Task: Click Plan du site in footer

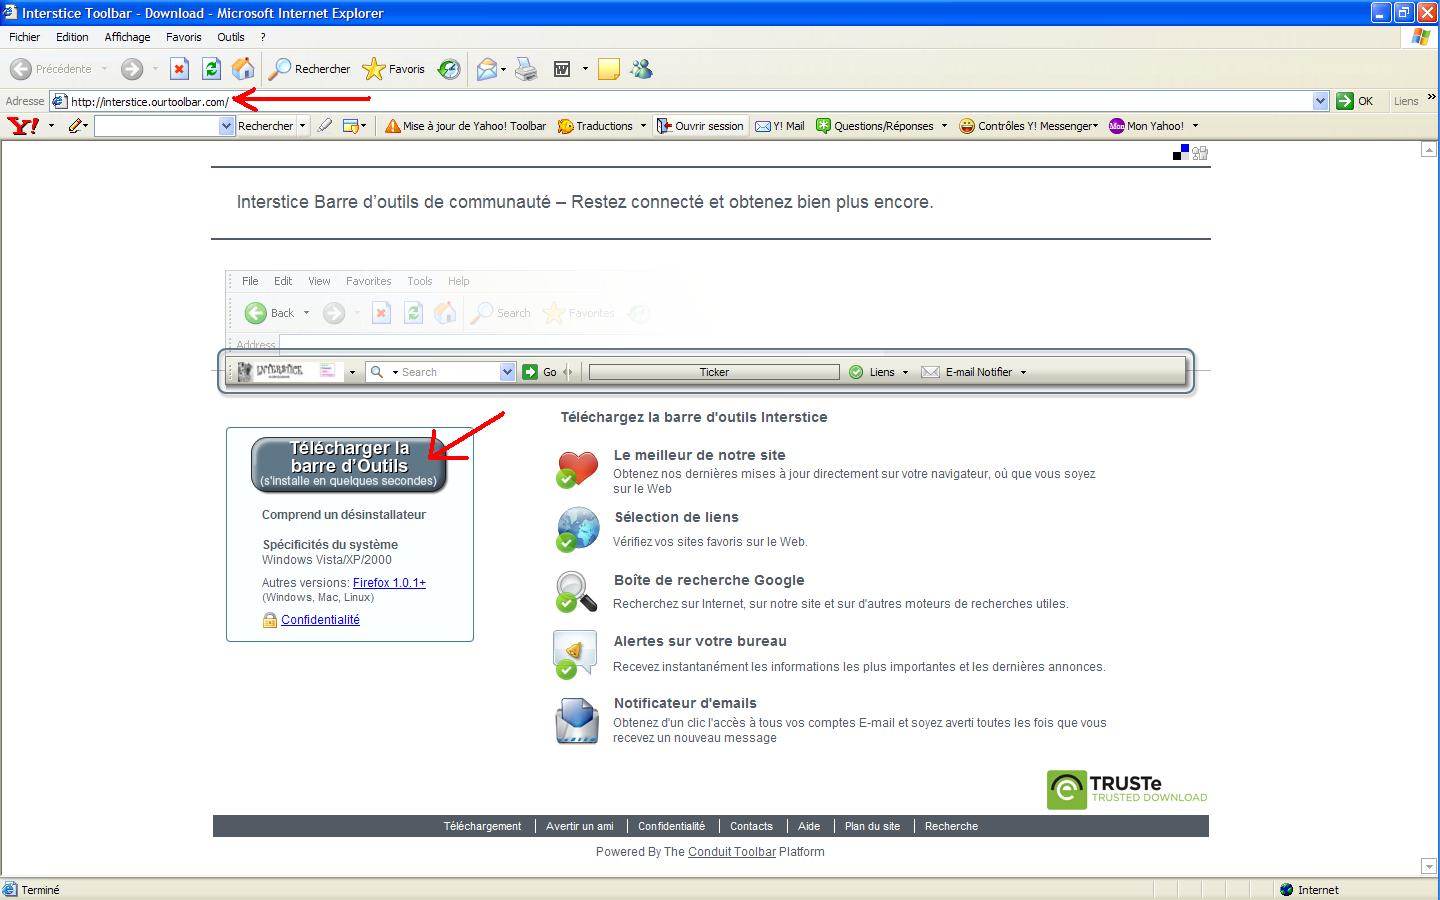Action: [x=872, y=826]
